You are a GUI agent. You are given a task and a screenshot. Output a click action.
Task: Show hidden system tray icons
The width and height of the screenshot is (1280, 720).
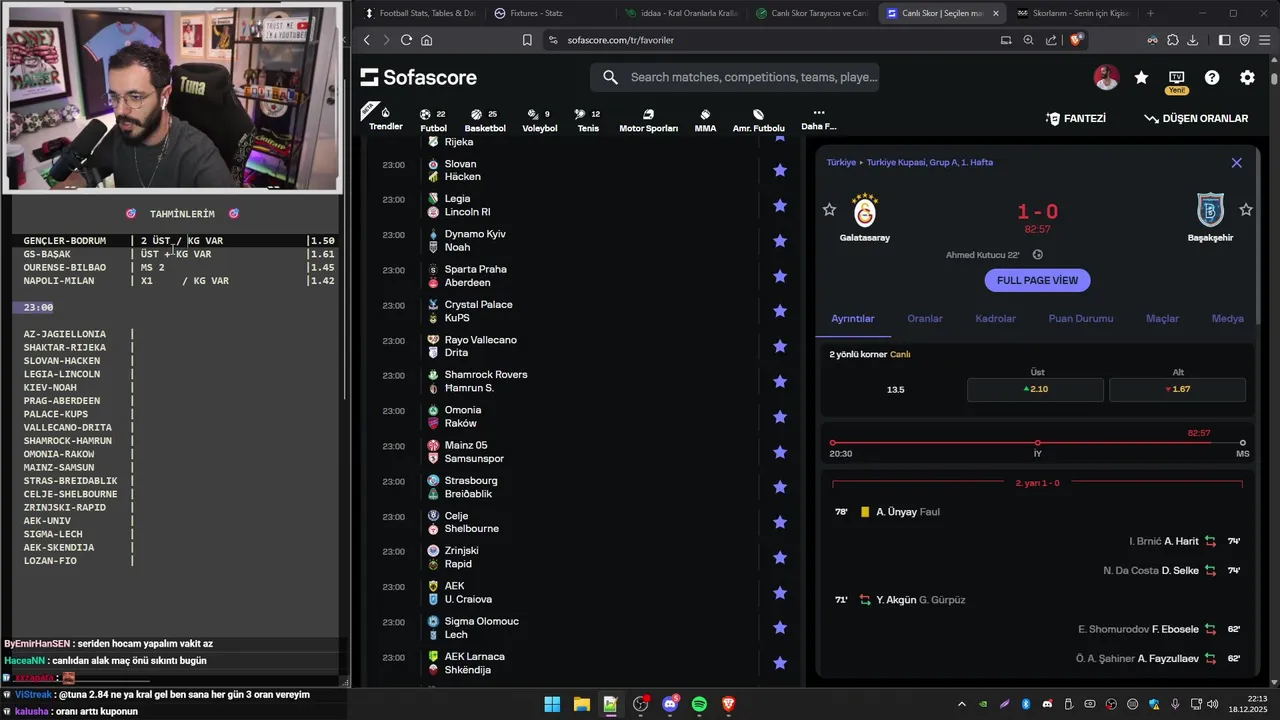[961, 704]
